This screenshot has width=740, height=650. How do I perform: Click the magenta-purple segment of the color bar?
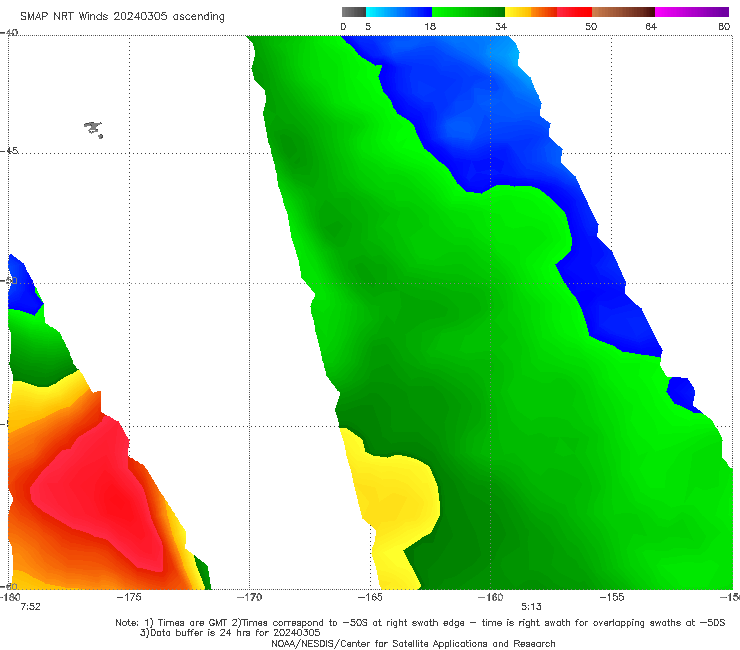pos(692,12)
